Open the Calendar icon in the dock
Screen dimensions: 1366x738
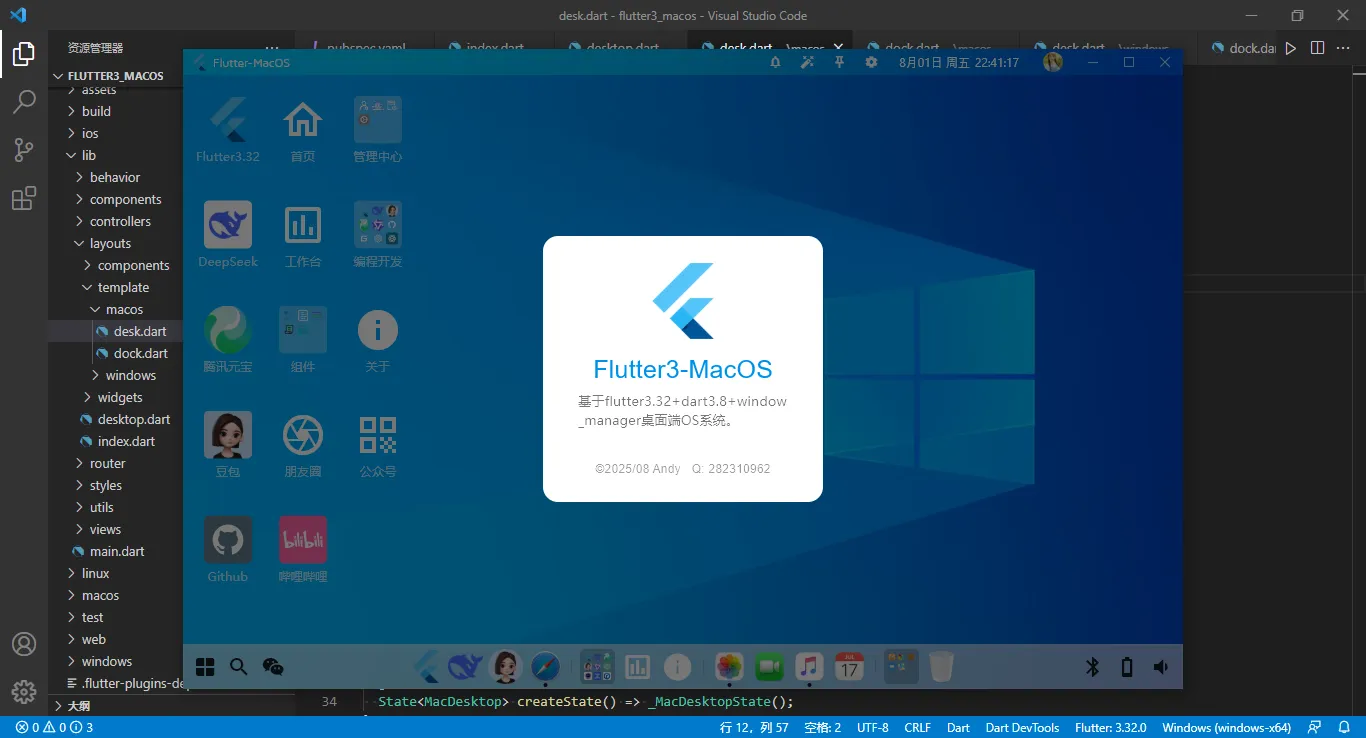(x=849, y=667)
